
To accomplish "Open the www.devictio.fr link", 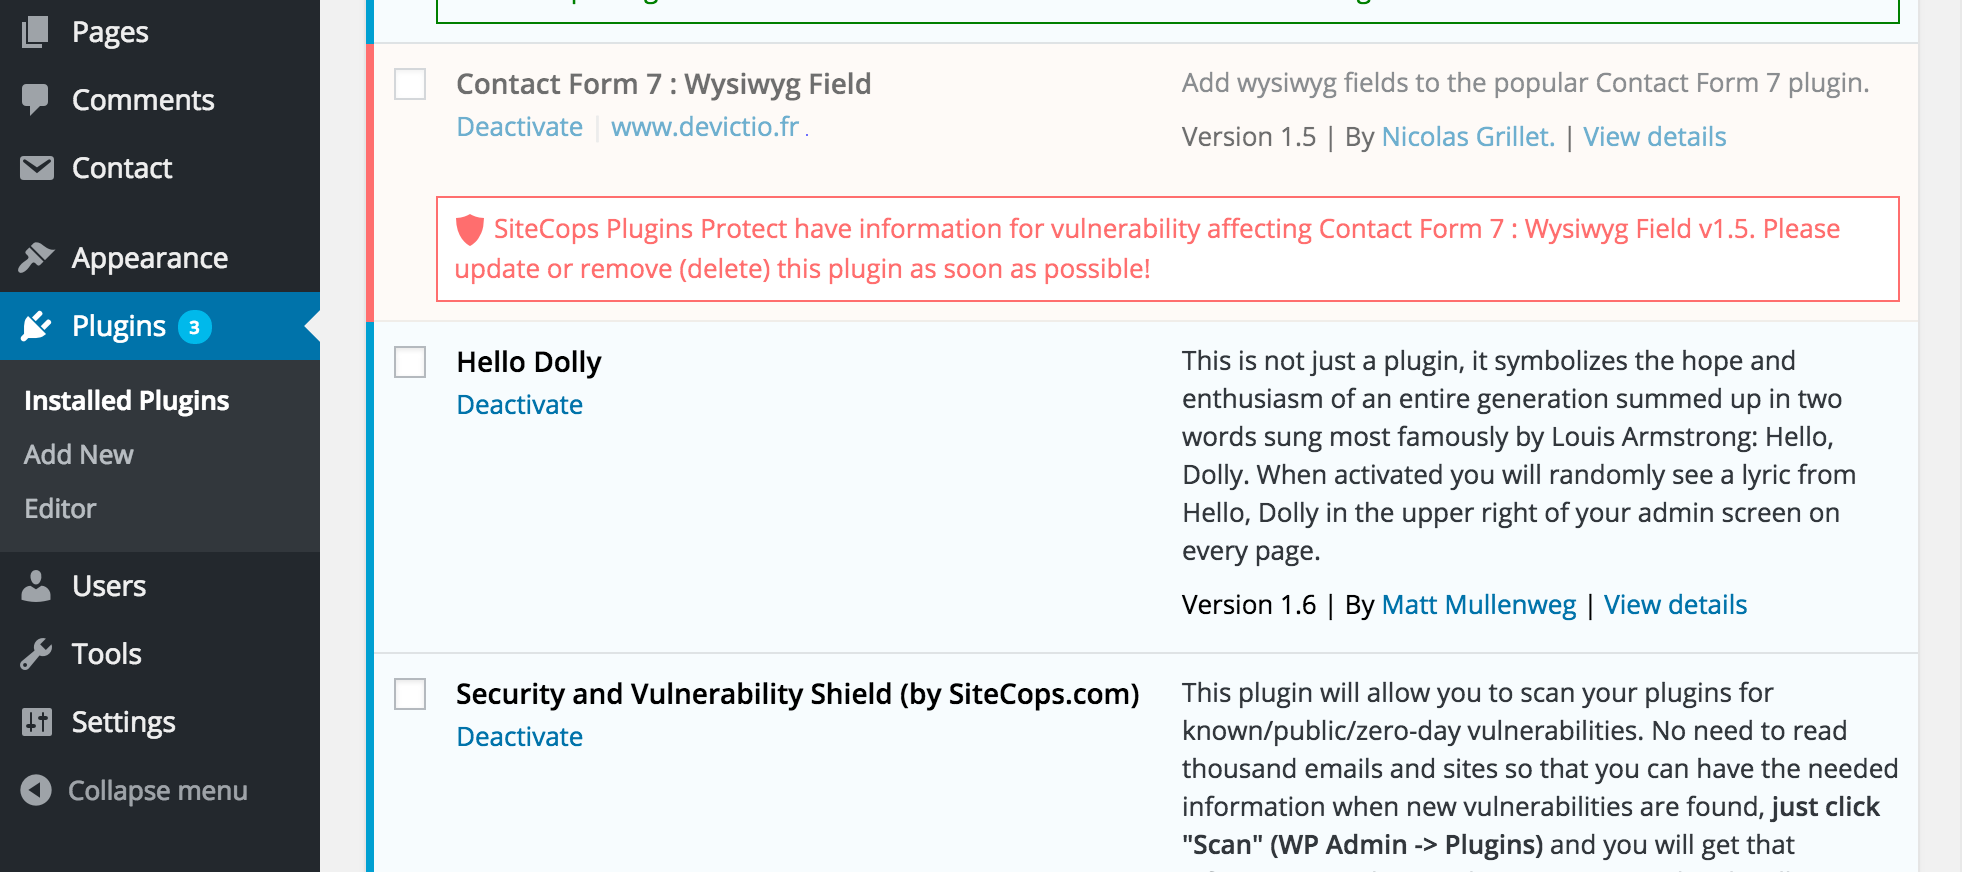I will click(705, 127).
